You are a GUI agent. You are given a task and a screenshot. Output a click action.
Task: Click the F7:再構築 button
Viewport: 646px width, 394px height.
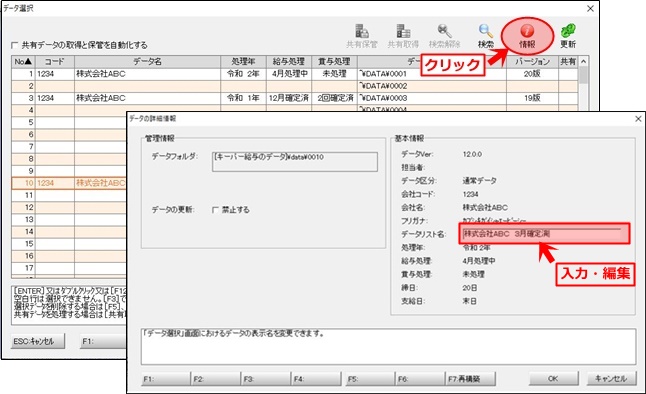pos(471,379)
